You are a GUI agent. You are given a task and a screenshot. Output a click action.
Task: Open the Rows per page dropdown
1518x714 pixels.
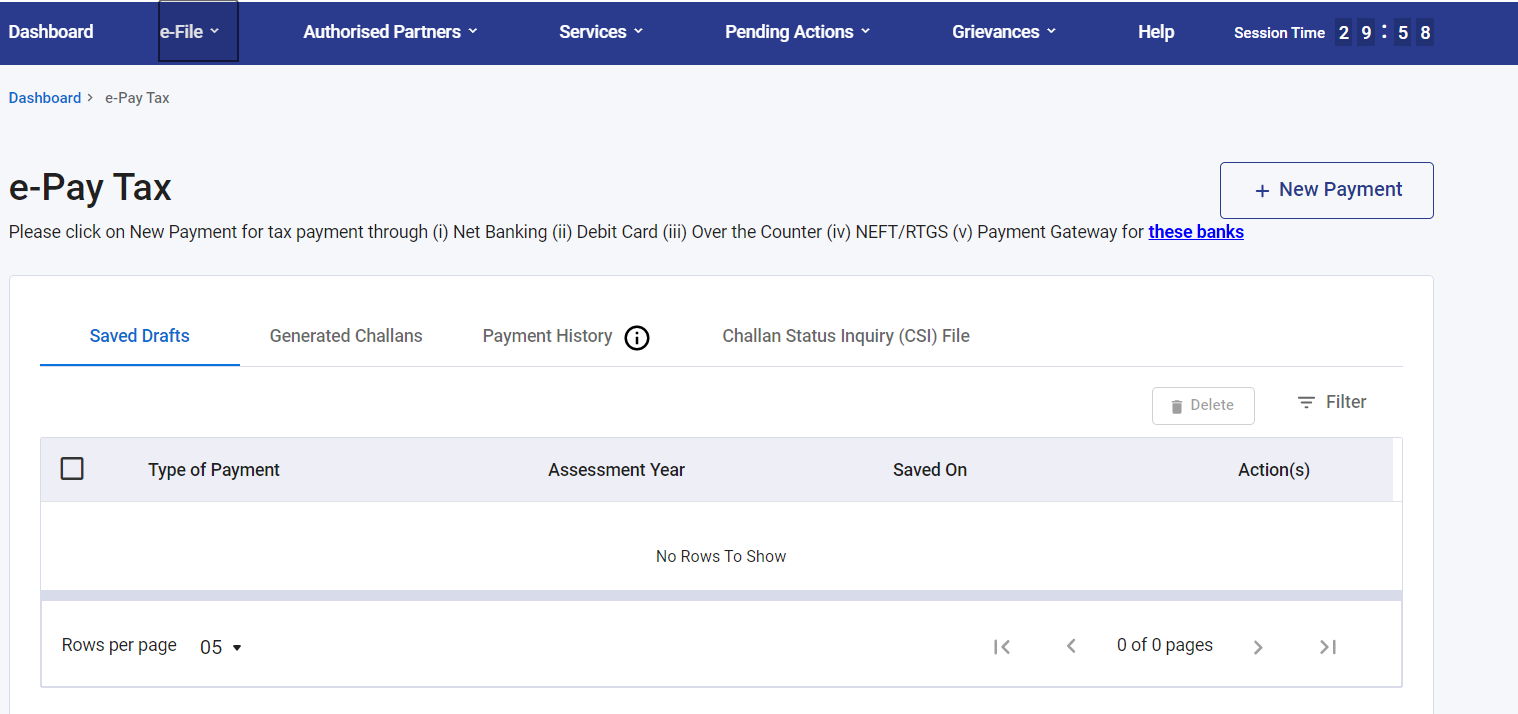tap(221, 647)
